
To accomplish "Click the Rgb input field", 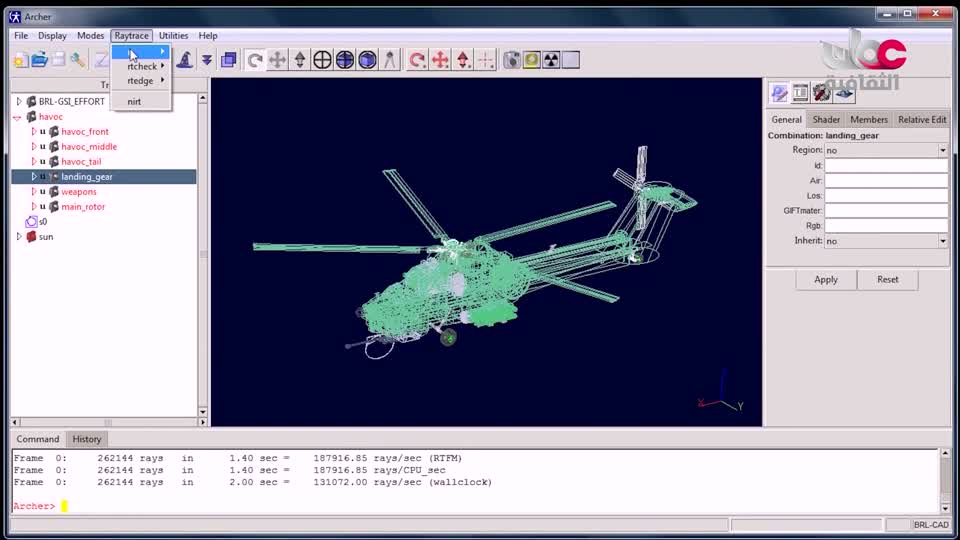I will tap(886, 226).
